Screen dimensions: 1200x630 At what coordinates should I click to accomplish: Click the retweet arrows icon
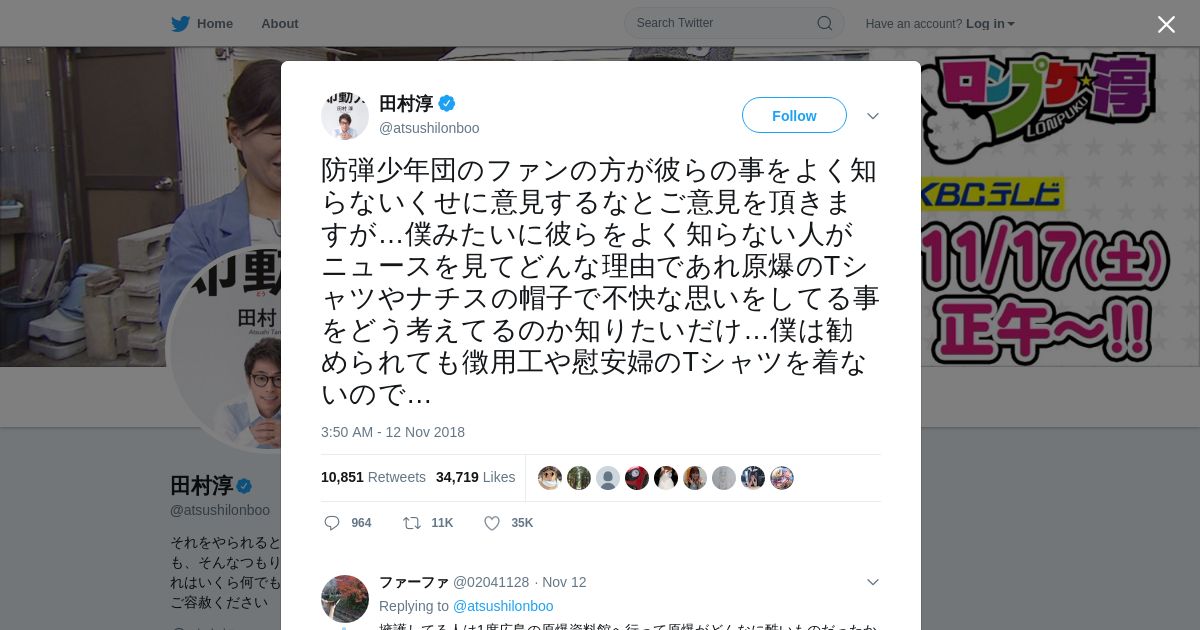(411, 523)
